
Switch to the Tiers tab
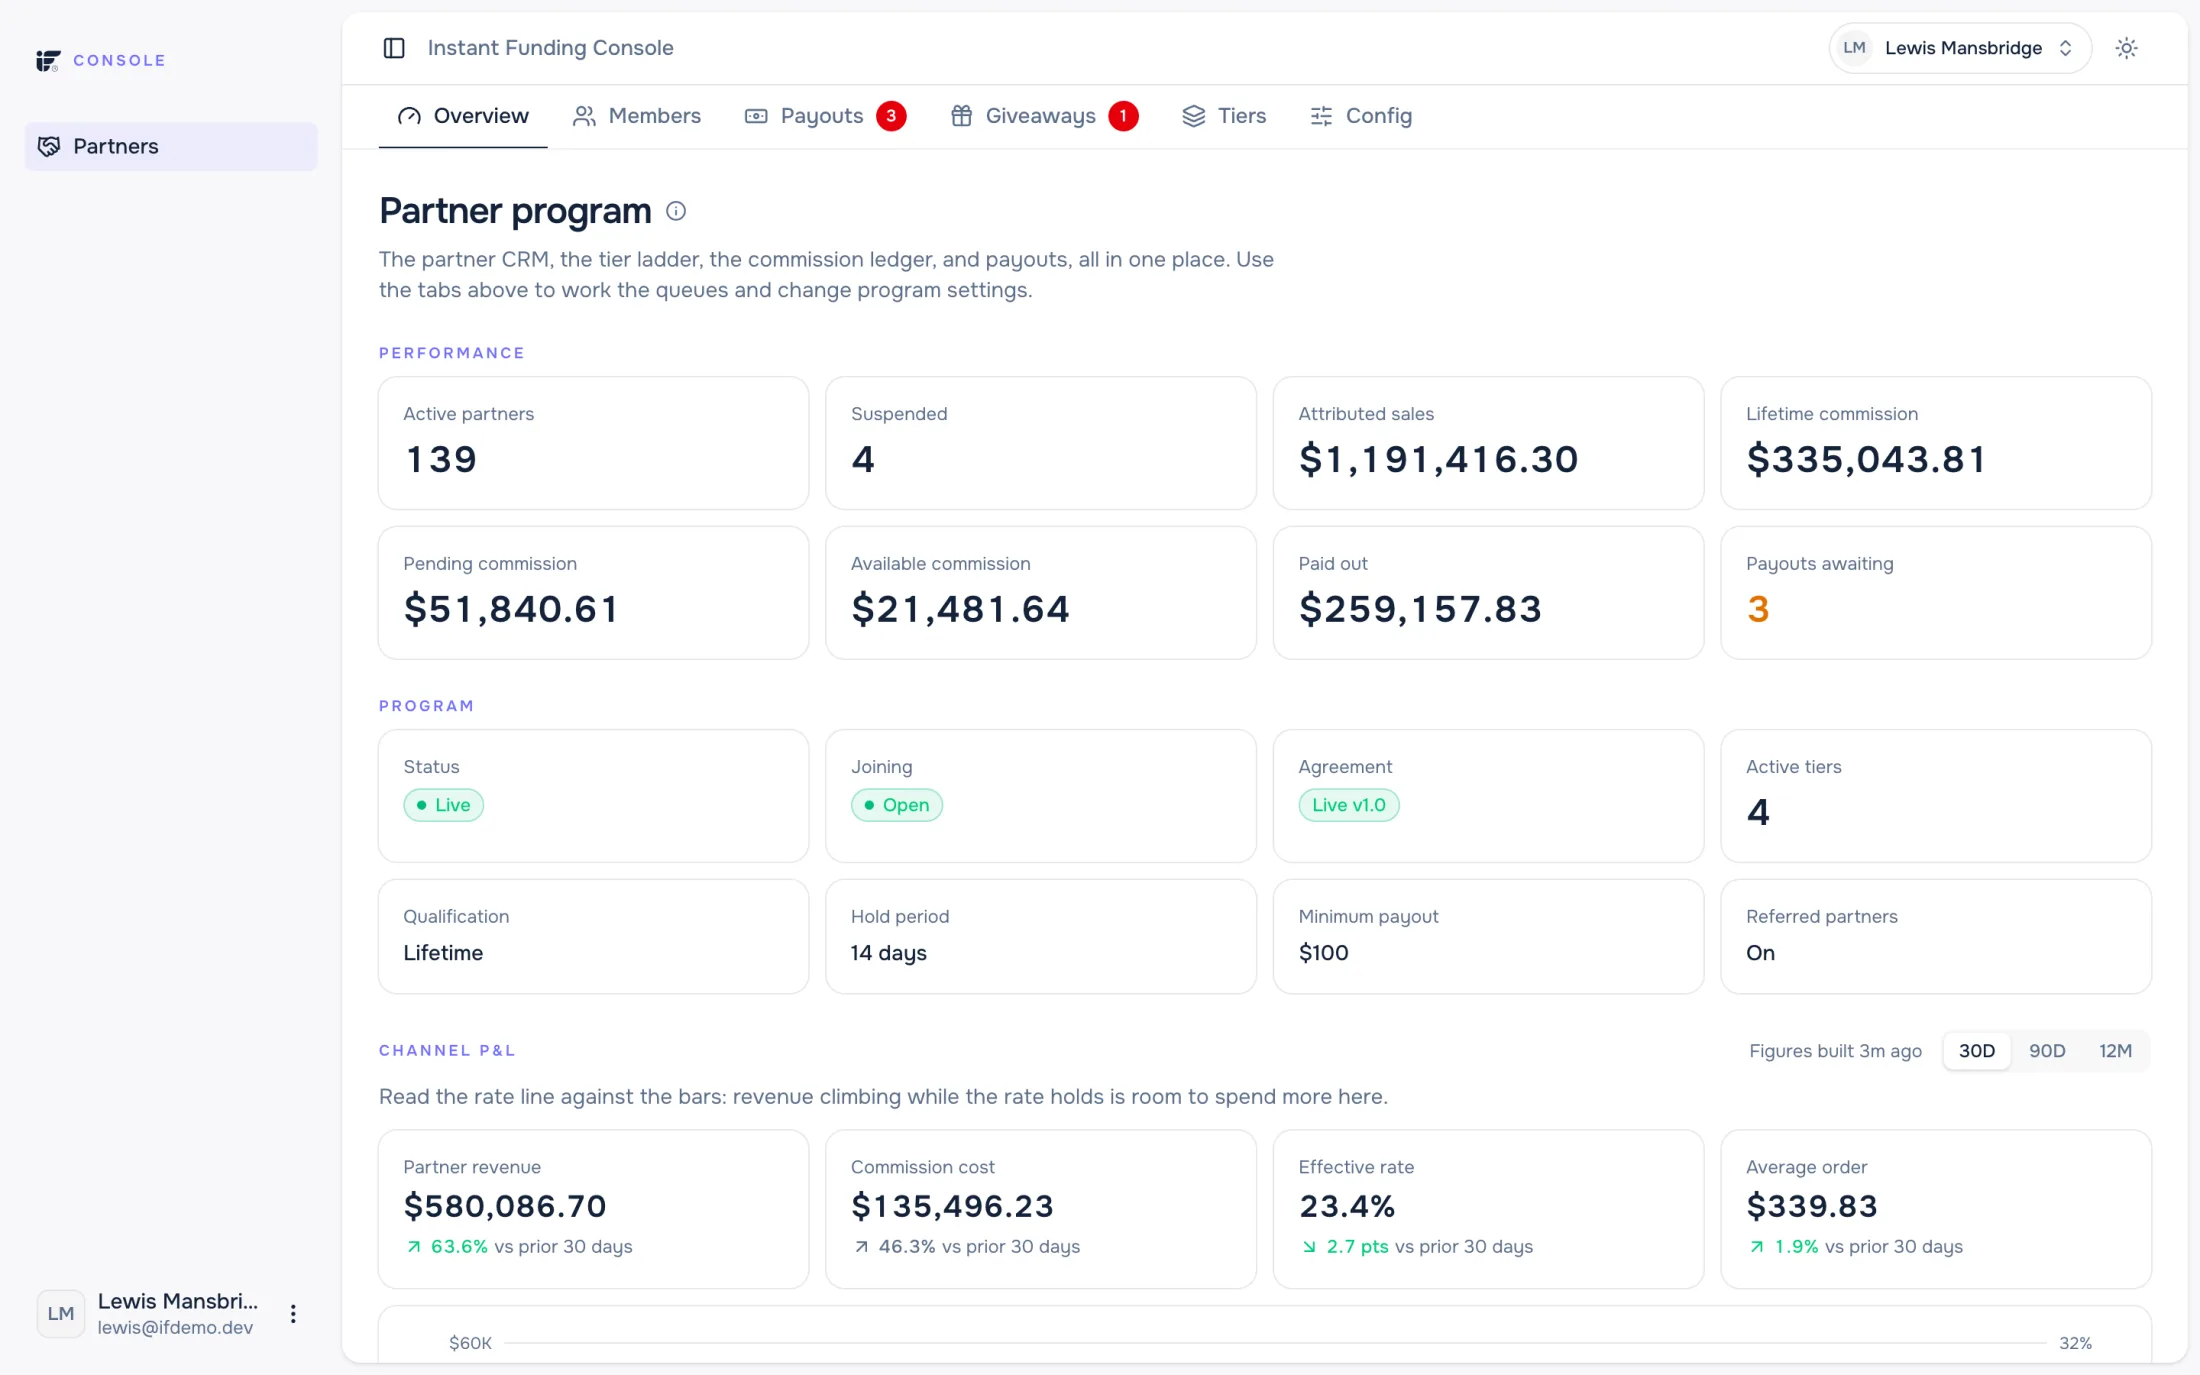1225,116
